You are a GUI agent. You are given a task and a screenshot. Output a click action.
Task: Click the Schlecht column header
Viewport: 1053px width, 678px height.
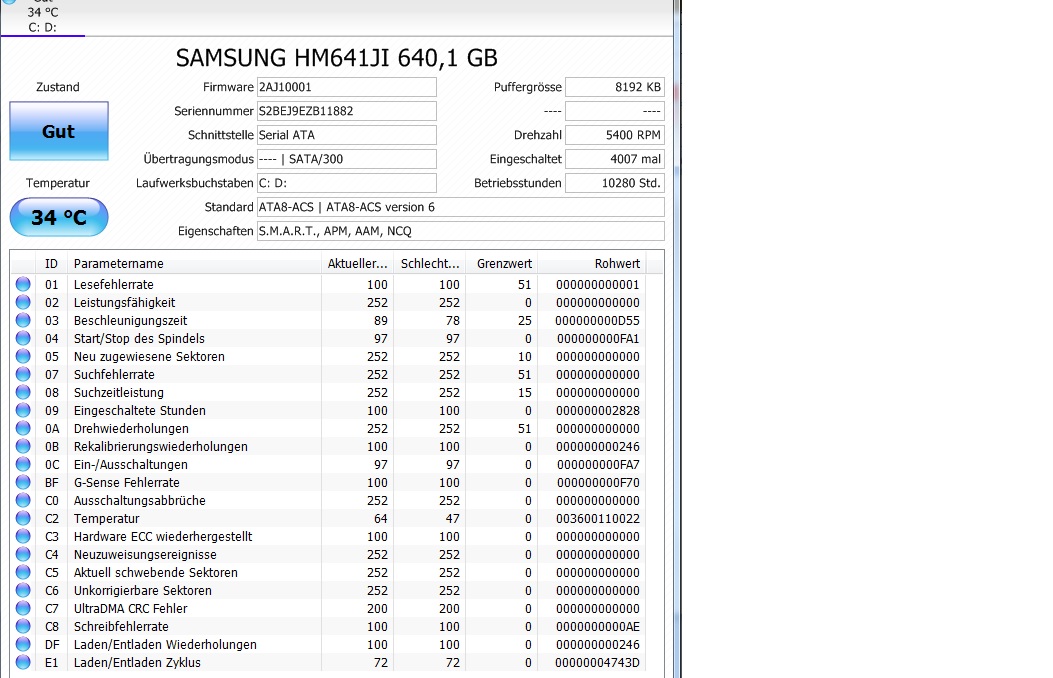click(x=430, y=264)
